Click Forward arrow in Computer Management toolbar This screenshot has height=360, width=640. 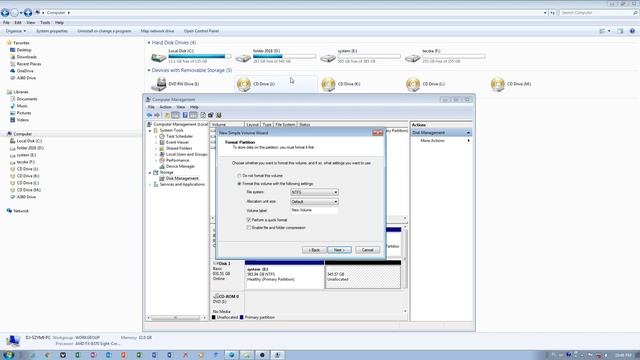(157, 115)
